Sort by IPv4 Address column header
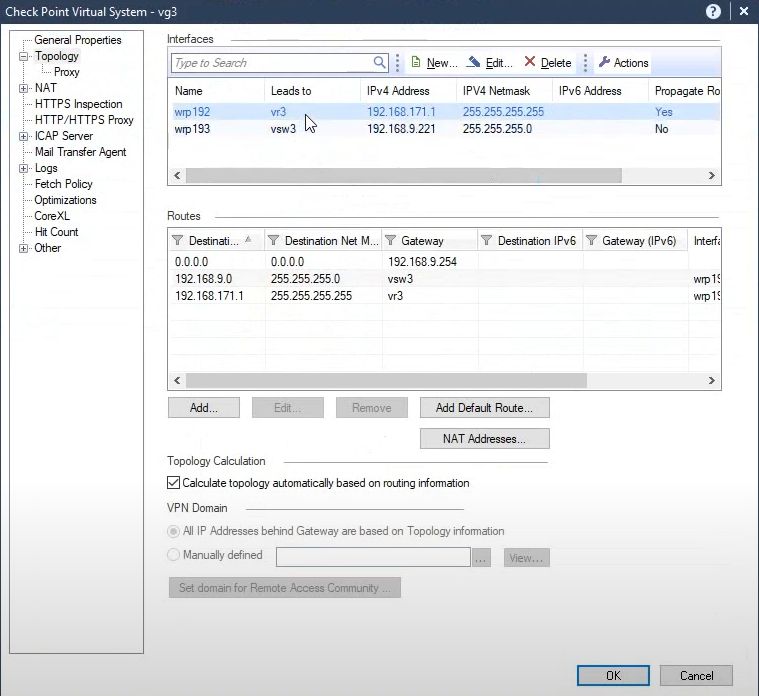 click(x=408, y=91)
